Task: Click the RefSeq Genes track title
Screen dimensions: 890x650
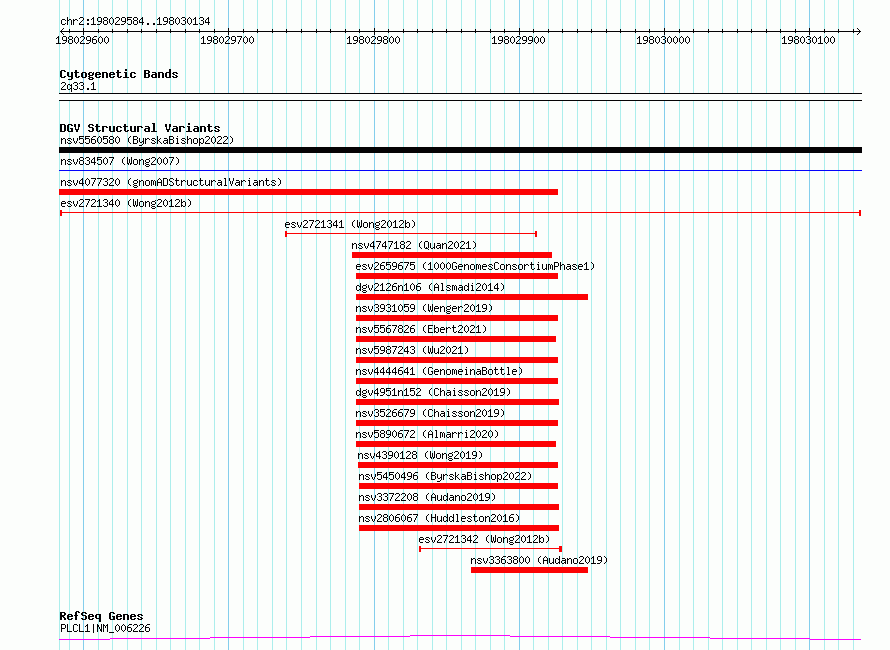Action: tap(101, 616)
